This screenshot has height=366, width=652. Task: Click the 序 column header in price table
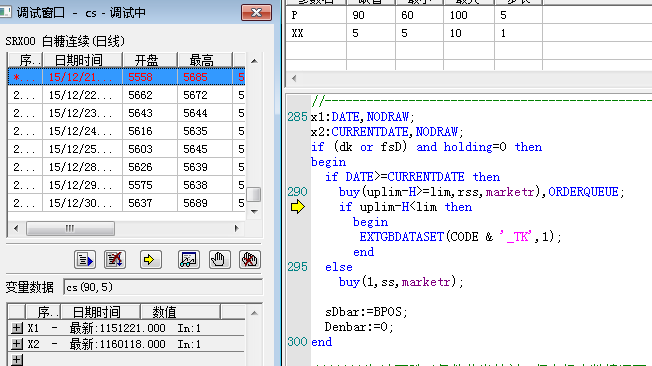pos(25,60)
